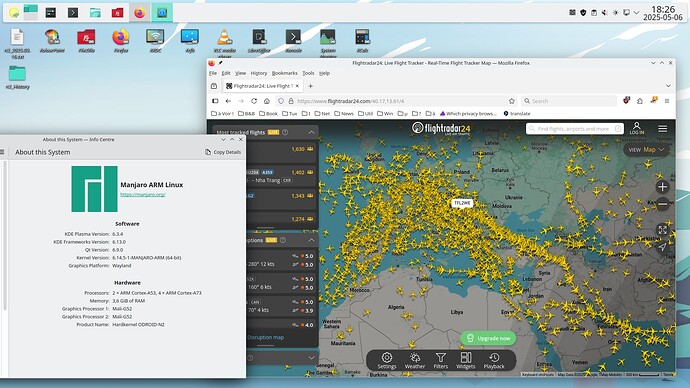Toggle Info Centre sidebar hamburger button
The height and width of the screenshot is (388, 690).
click(x=2, y=152)
